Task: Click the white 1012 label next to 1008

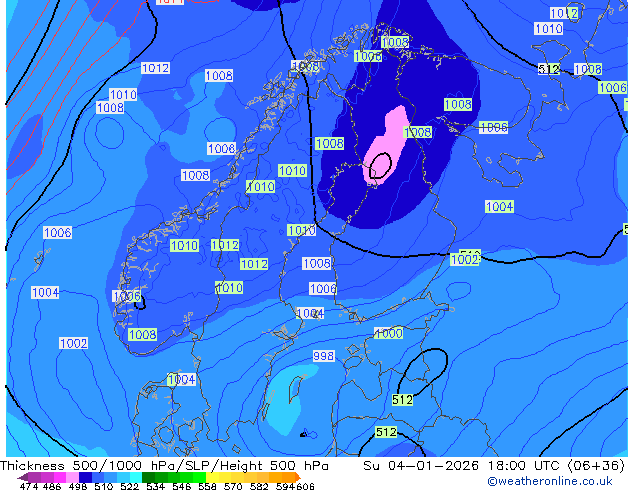Action: (x=155, y=68)
